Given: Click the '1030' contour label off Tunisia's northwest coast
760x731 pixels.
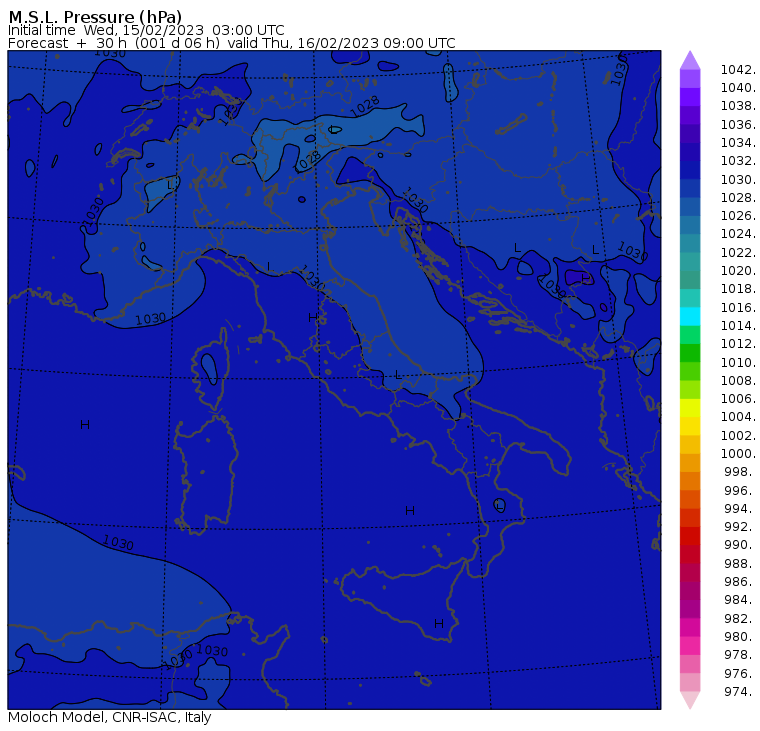Looking at the screenshot, I should tap(118, 542).
